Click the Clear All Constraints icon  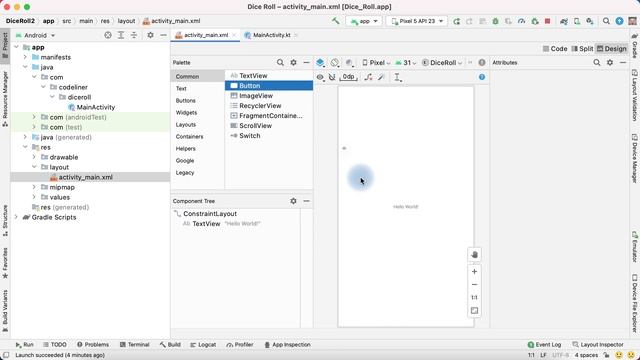(x=368, y=77)
